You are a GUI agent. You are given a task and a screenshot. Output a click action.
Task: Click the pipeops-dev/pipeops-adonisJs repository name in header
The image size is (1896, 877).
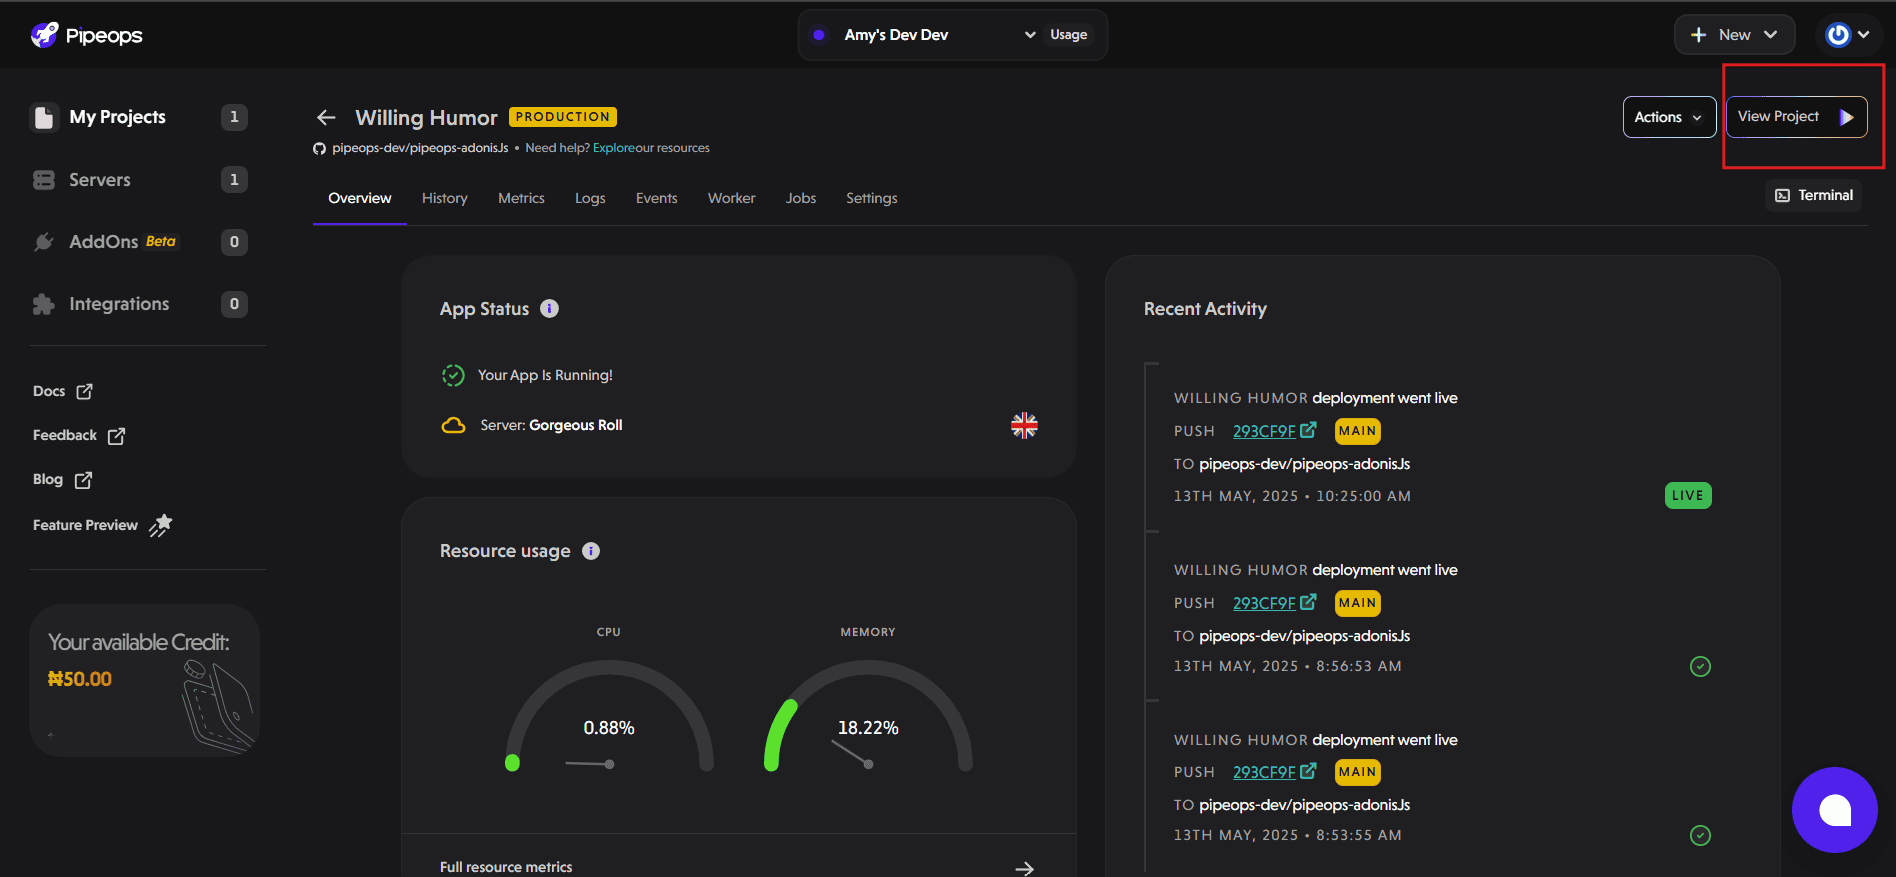[x=420, y=148]
